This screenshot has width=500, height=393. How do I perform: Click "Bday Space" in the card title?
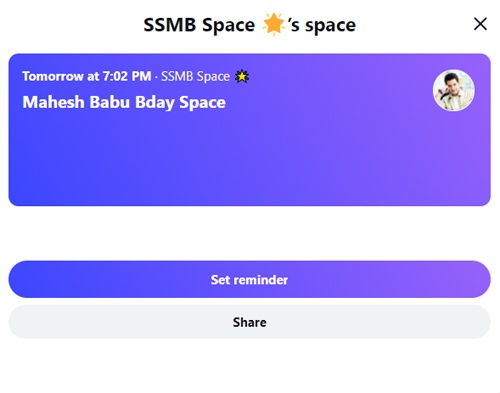(x=180, y=102)
